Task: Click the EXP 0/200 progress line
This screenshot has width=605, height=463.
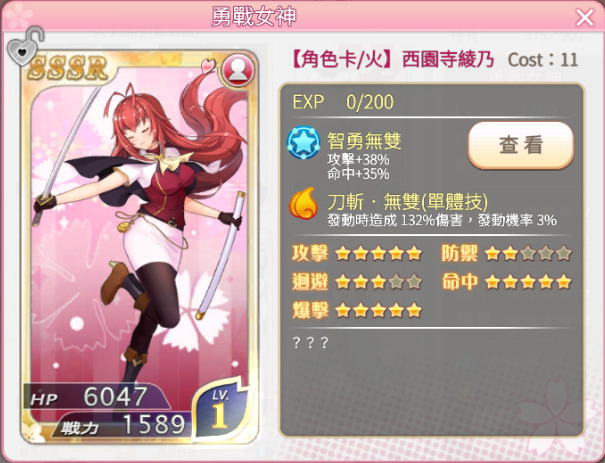Action: coord(343,102)
